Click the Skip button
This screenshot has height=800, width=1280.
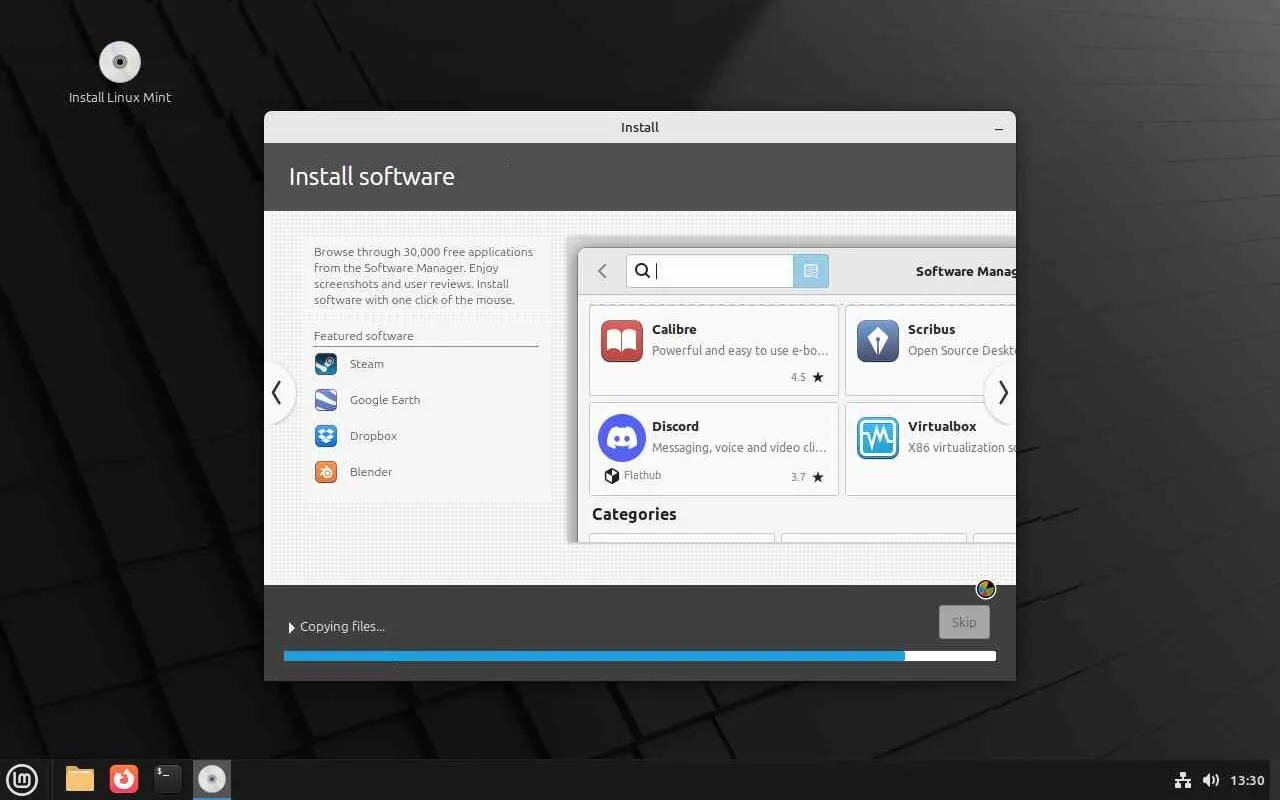pos(964,622)
